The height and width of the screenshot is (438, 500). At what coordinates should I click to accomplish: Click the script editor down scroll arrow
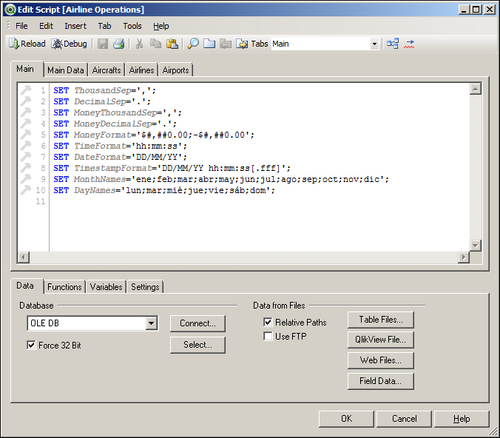[x=475, y=246]
